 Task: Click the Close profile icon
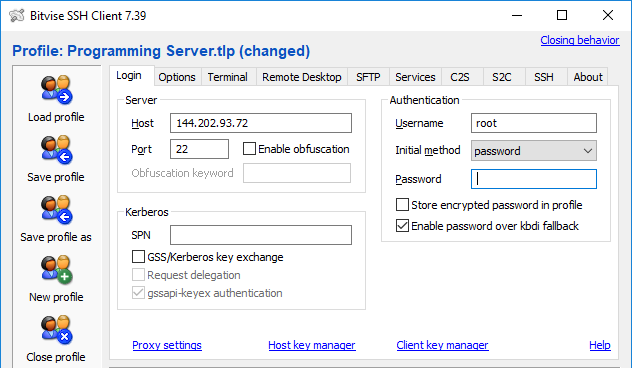coord(56,330)
